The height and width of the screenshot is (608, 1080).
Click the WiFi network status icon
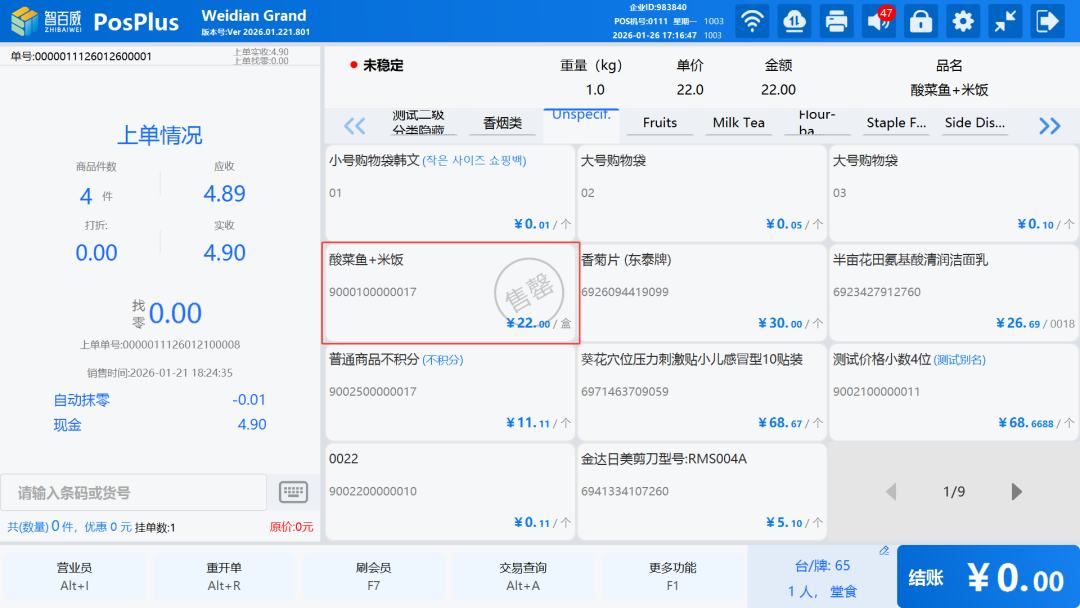pyautogui.click(x=752, y=21)
